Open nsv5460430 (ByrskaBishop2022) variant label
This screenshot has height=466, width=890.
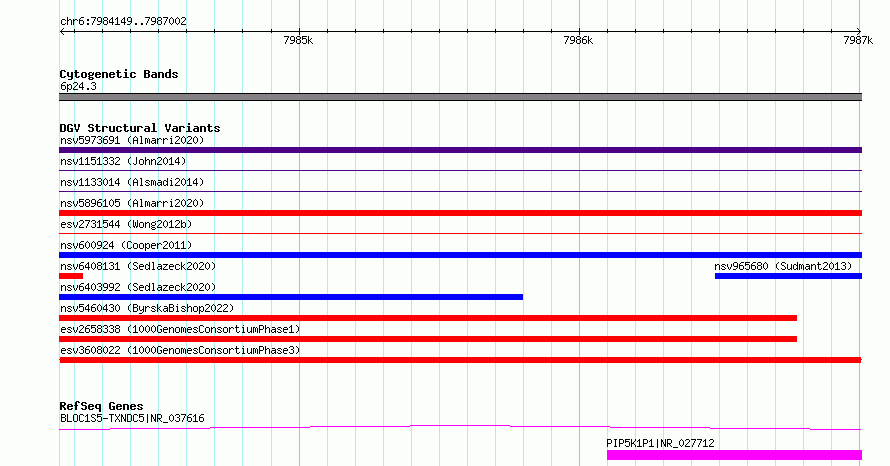[x=147, y=308]
